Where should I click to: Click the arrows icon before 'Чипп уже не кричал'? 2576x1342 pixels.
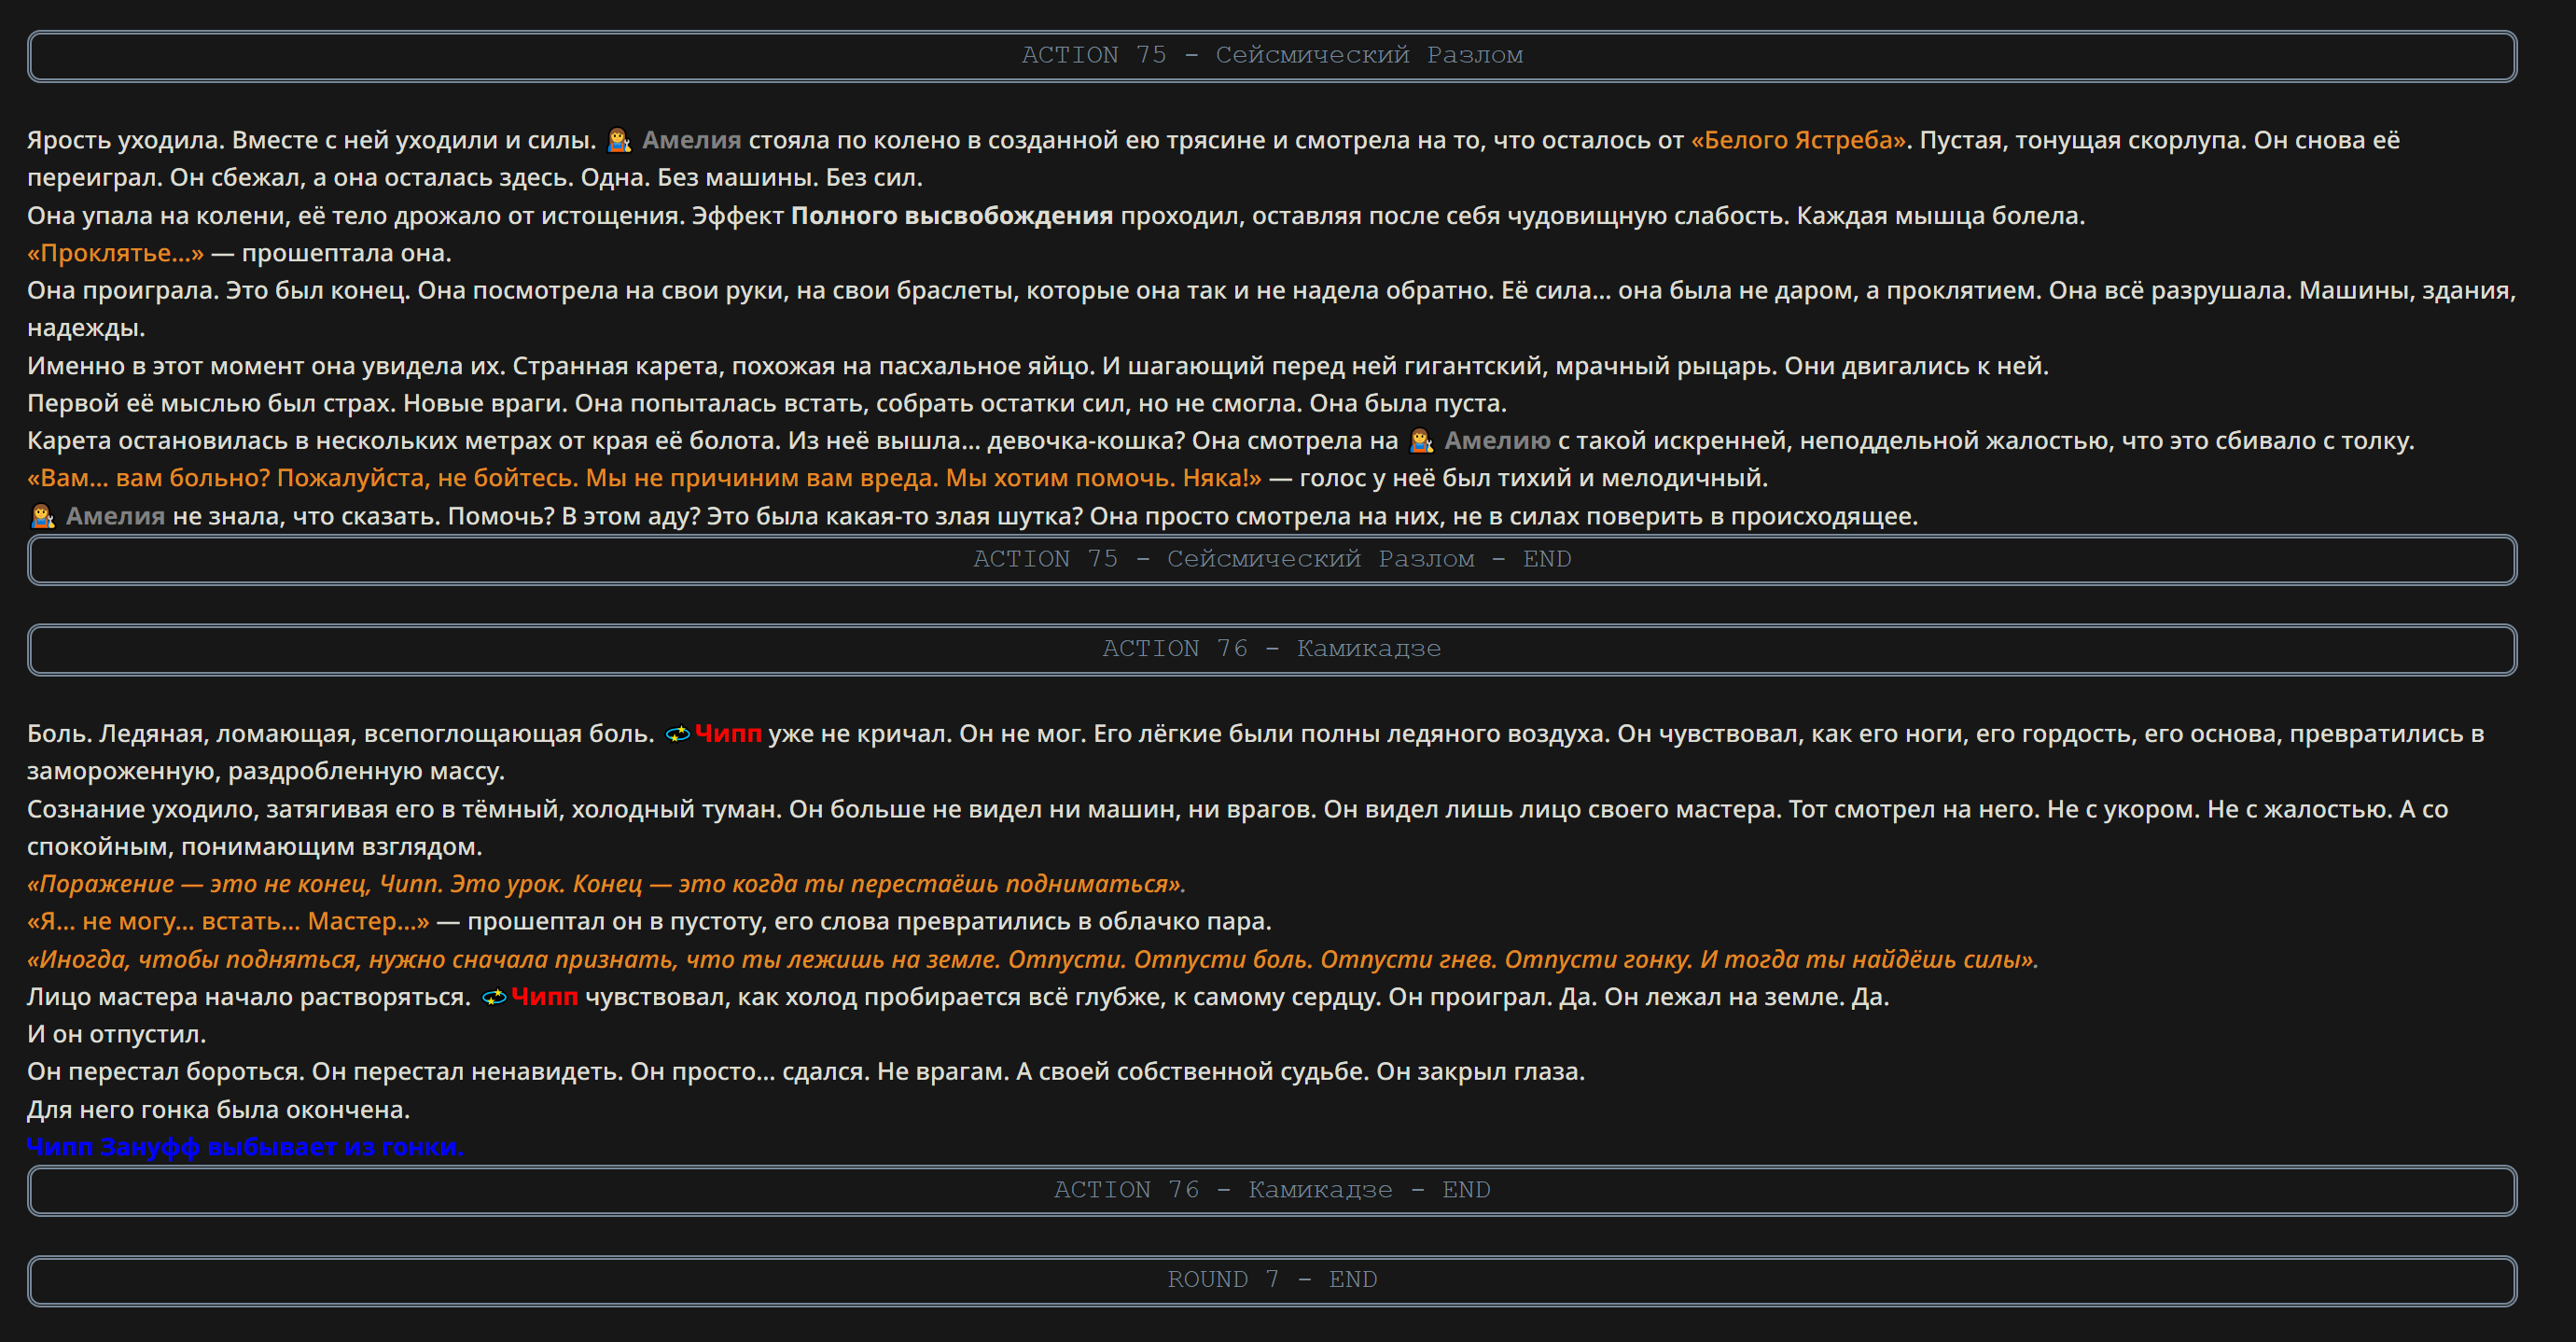point(678,734)
